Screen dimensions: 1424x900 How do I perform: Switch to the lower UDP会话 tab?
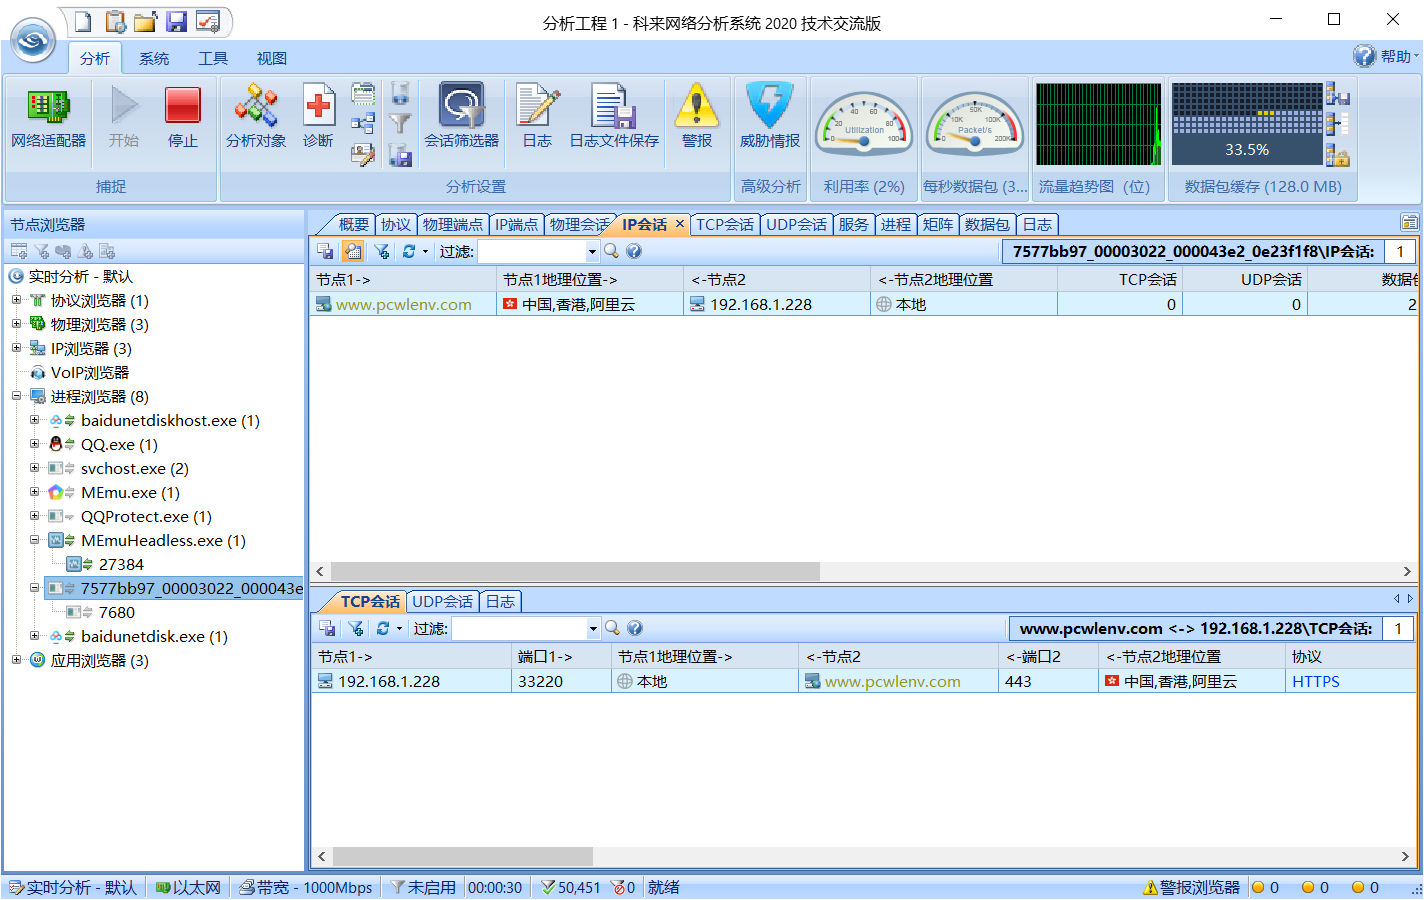pos(443,602)
